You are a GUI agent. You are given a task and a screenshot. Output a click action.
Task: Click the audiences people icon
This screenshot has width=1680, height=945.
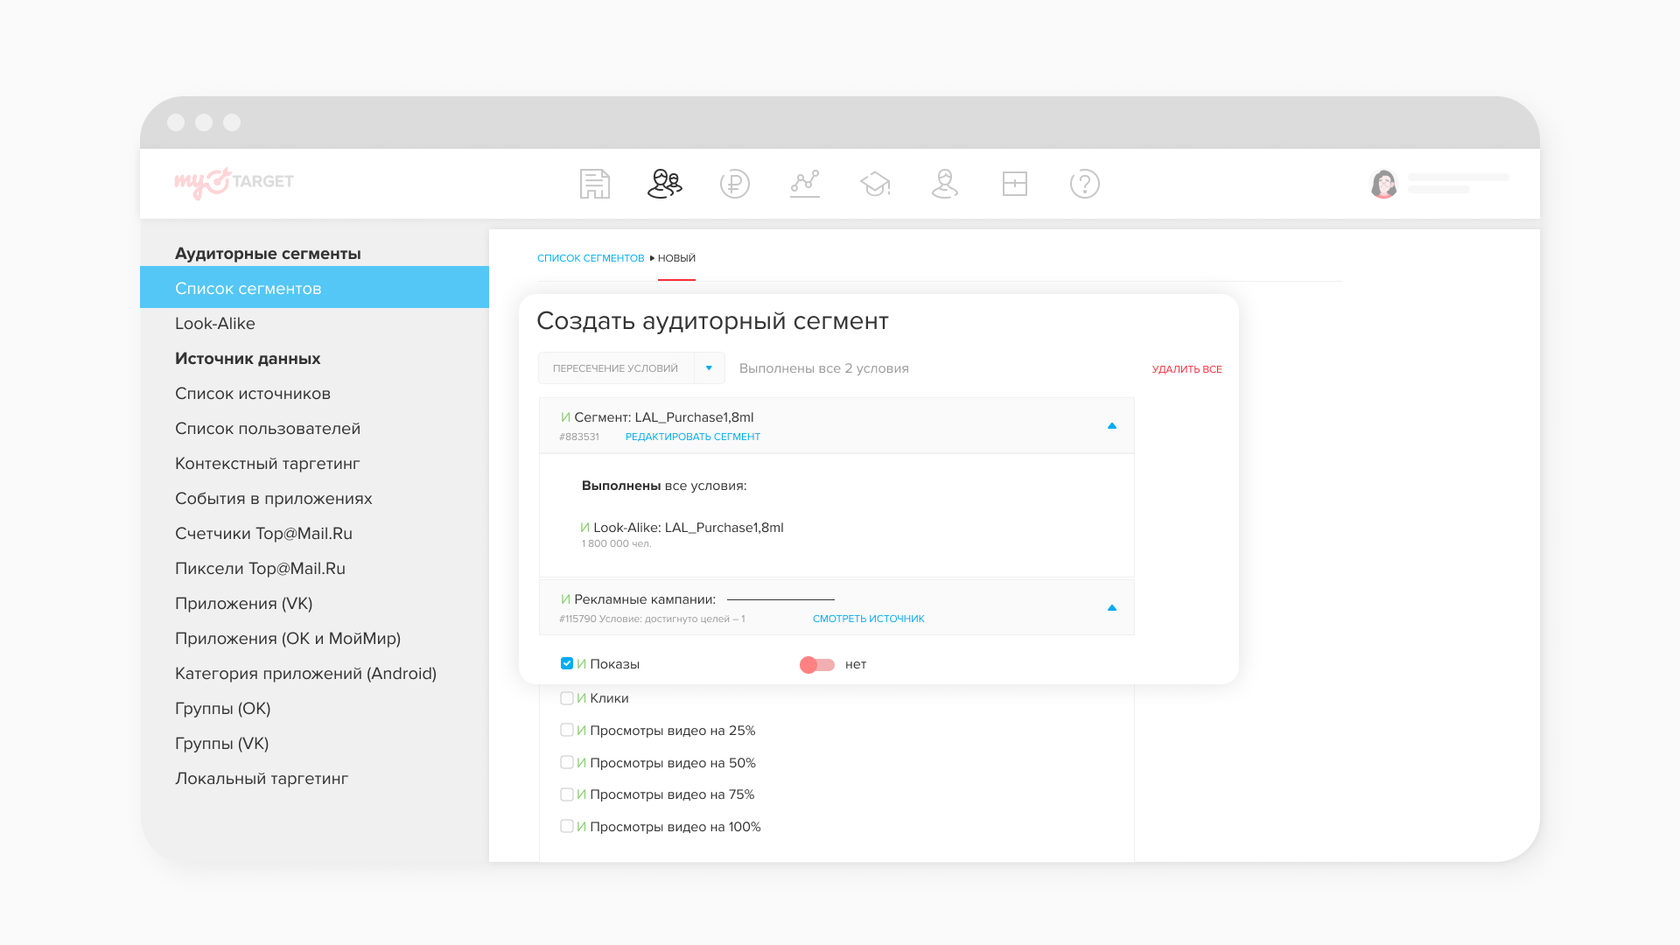[x=664, y=184]
